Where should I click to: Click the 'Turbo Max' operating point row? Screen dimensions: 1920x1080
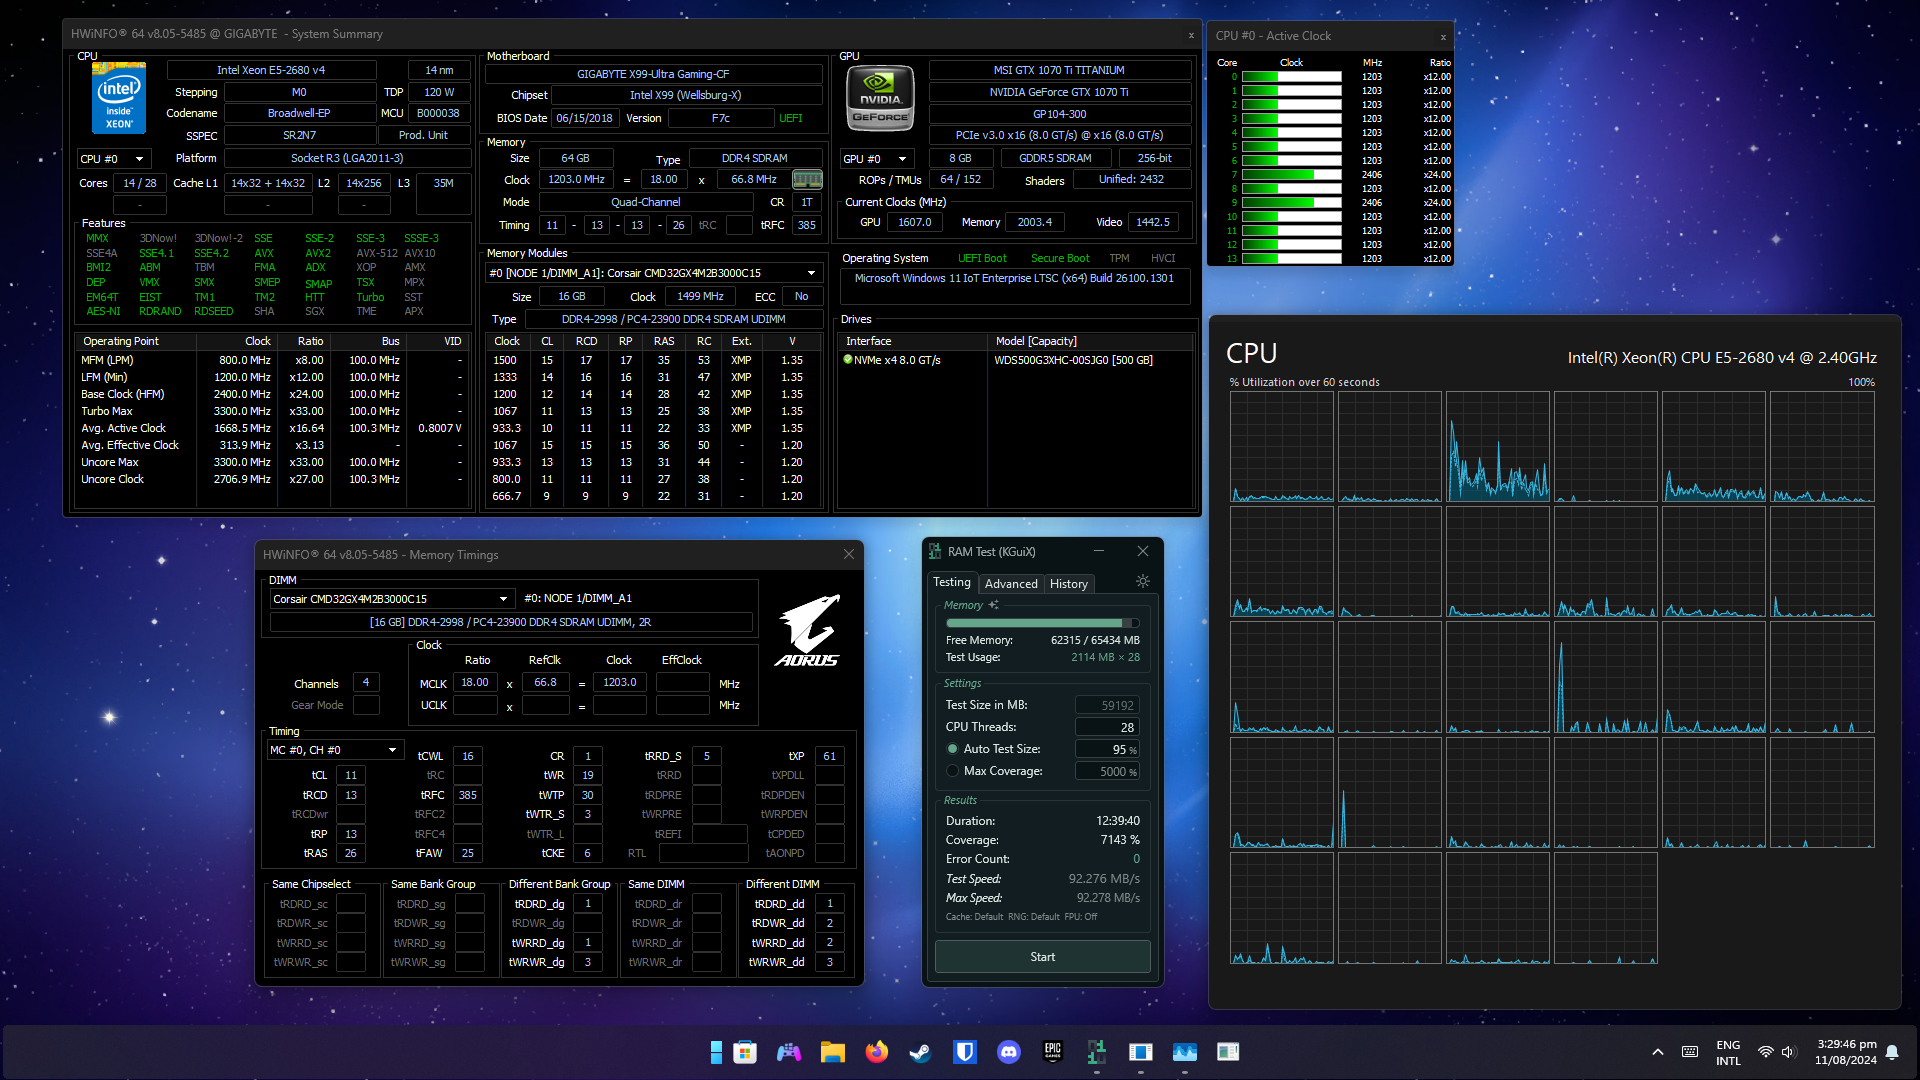[271, 411]
